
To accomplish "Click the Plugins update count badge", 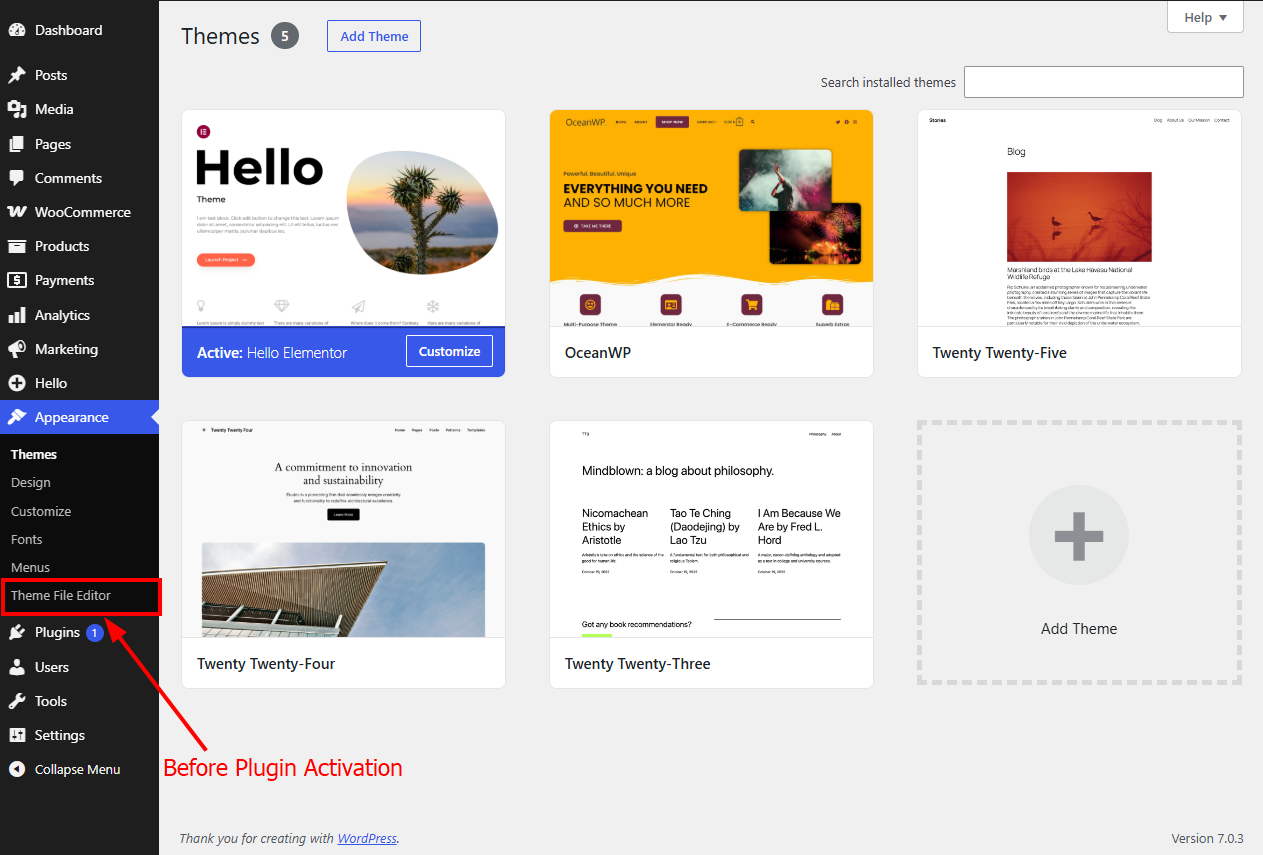I will tap(95, 632).
